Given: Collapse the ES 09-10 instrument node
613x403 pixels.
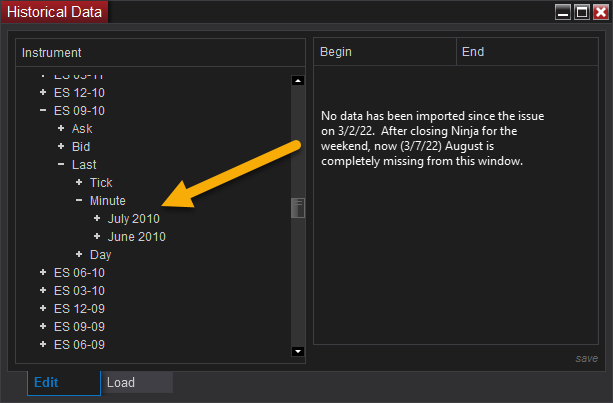Looking at the screenshot, I should tap(43, 110).
